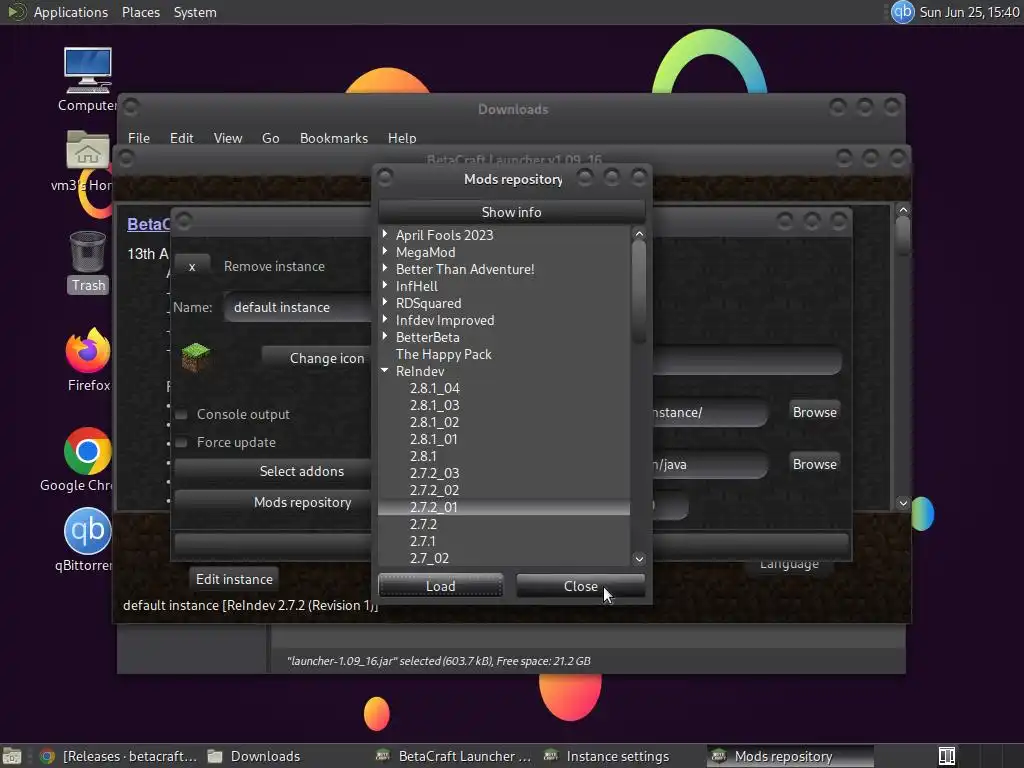Select version 2.8.1_04 in the list
Screen dimensions: 1024x768
point(435,388)
